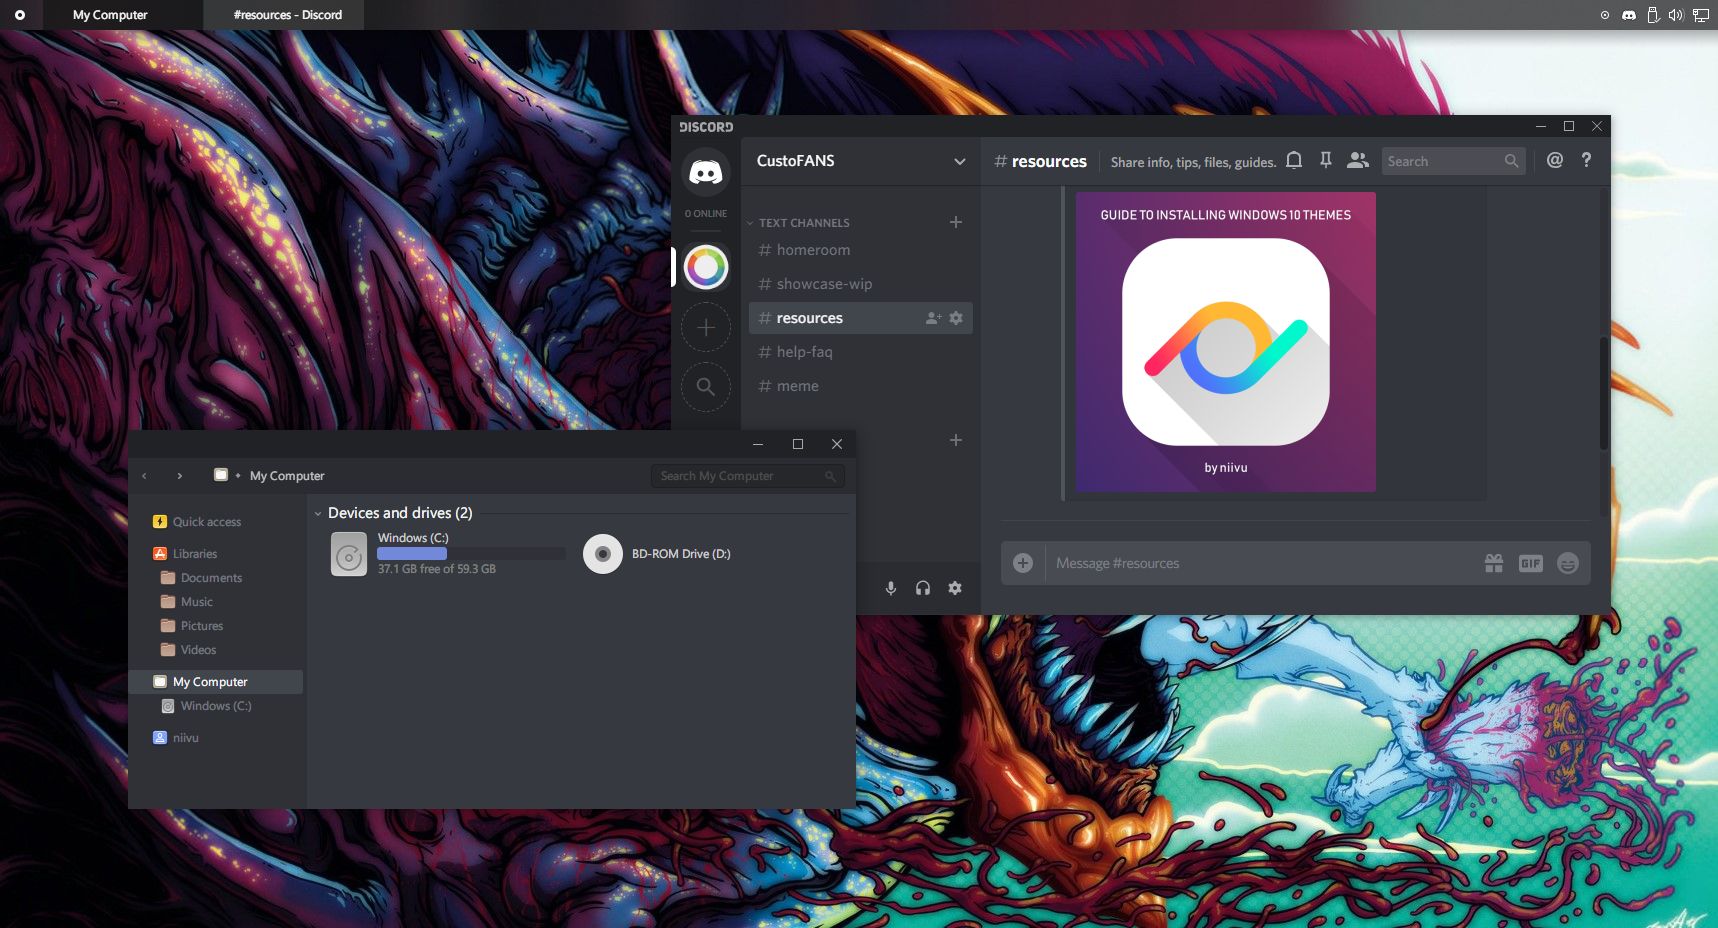Select My Computer in explorer sidebar
Image resolution: width=1718 pixels, height=928 pixels.
click(x=218, y=682)
